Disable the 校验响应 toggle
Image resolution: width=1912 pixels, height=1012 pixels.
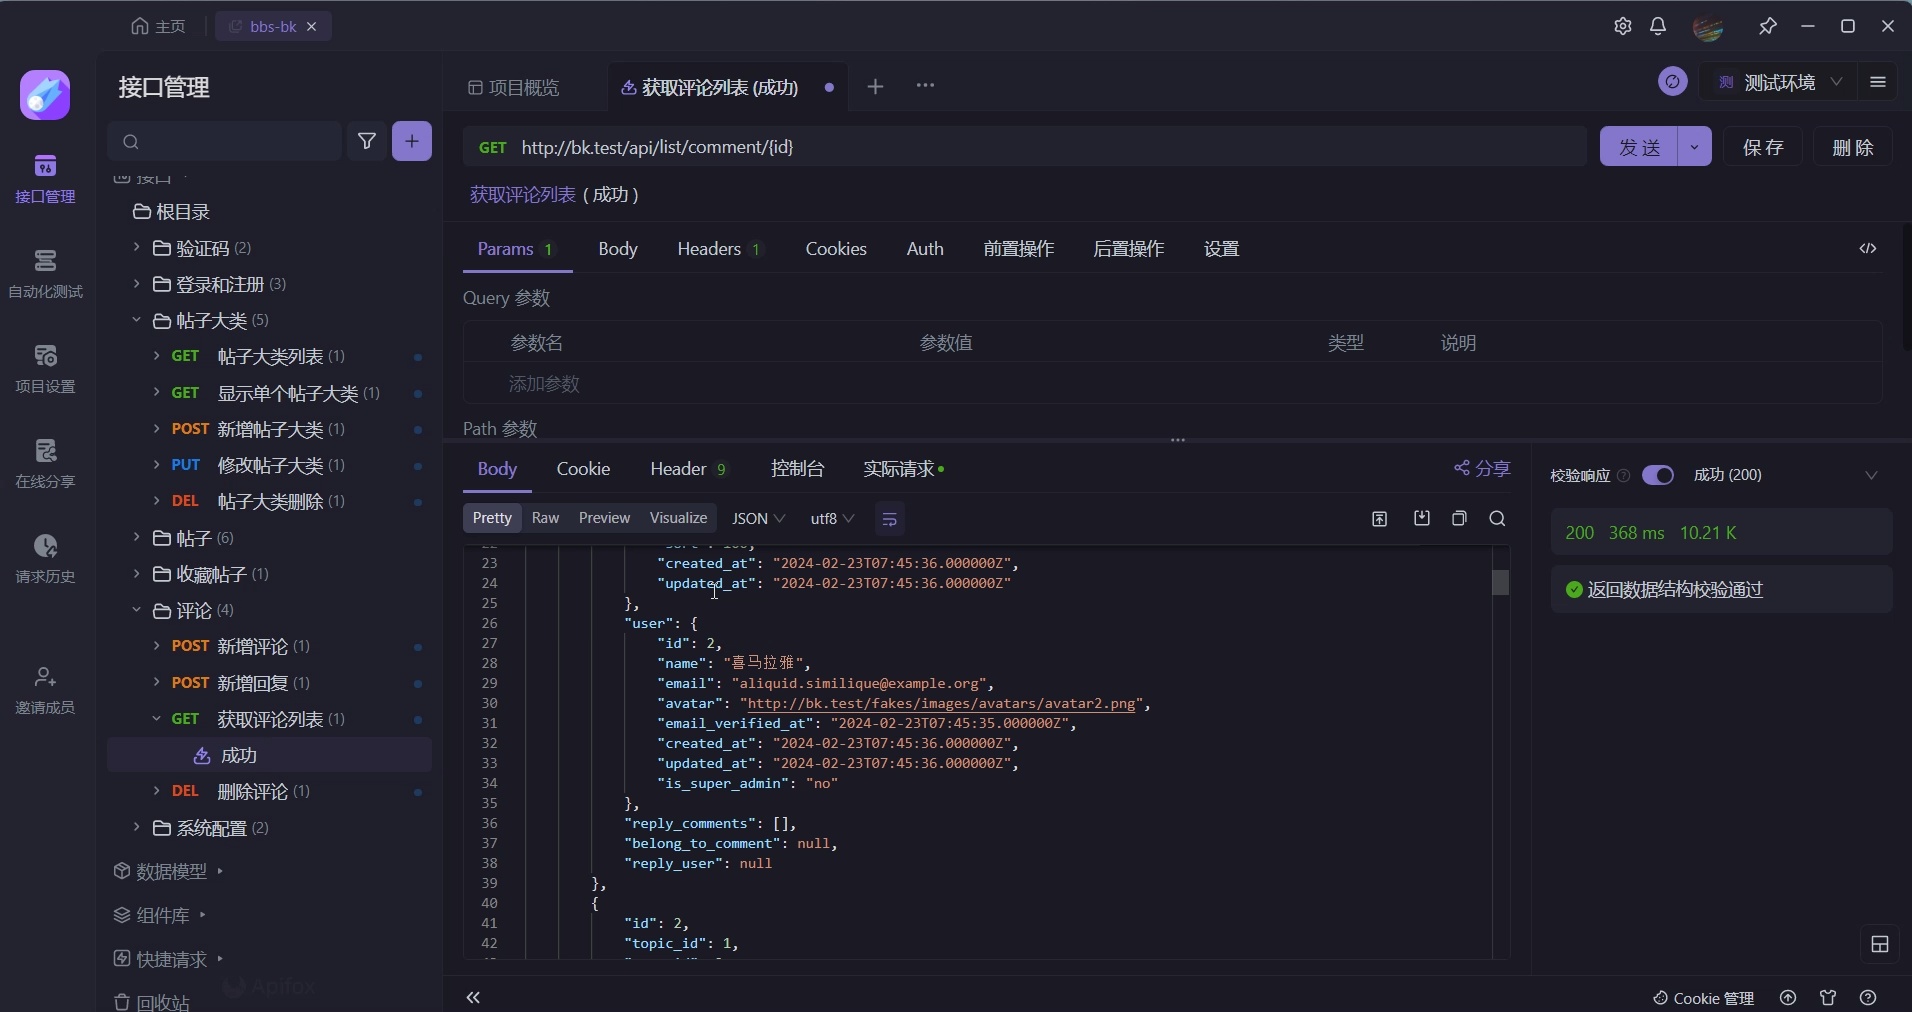click(1659, 476)
